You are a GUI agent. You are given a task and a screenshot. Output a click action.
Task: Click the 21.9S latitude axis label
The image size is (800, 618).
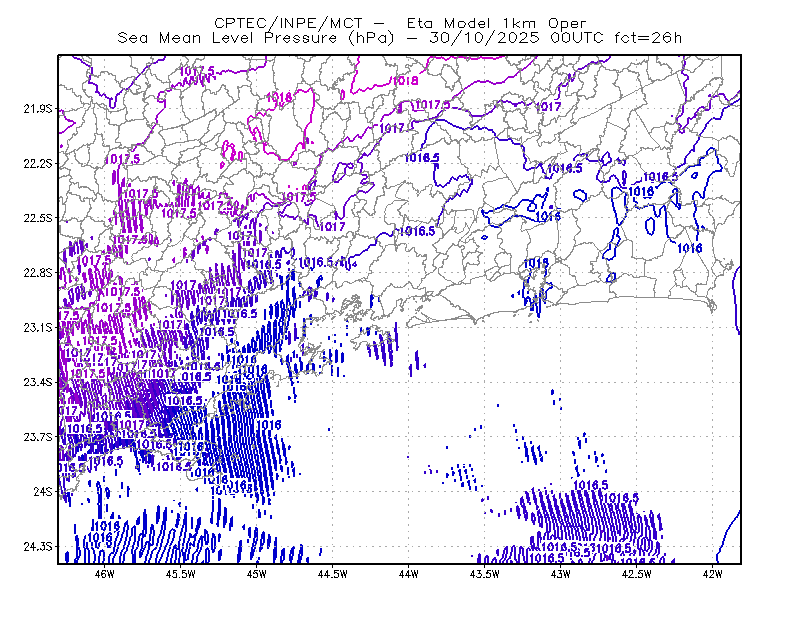pyautogui.click(x=38, y=109)
